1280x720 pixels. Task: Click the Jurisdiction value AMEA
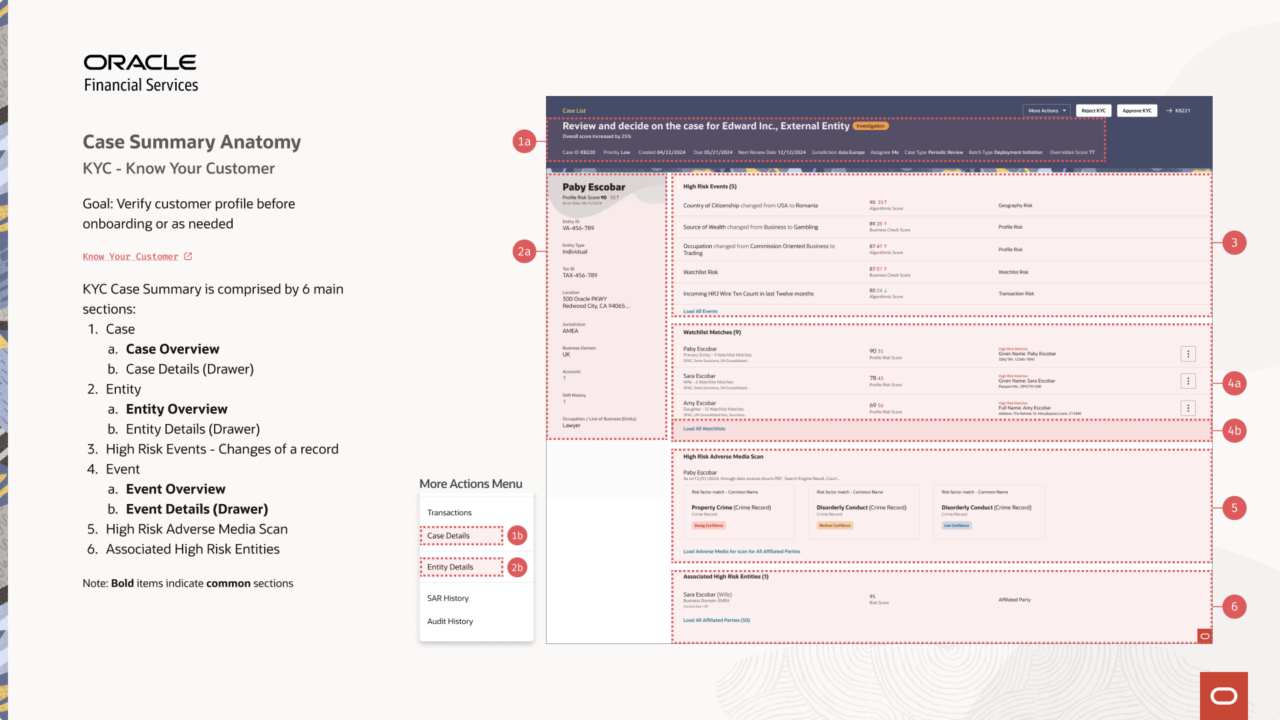pos(570,331)
